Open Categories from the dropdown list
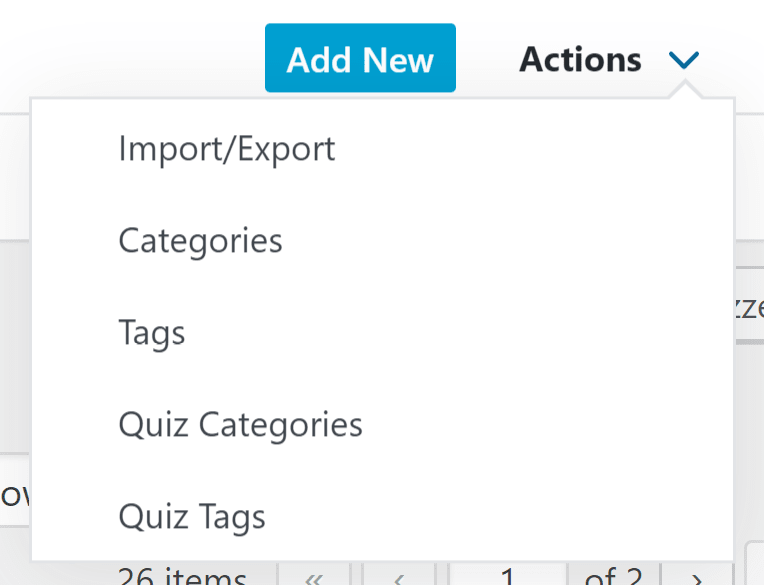This screenshot has height=585, width=764. [200, 241]
